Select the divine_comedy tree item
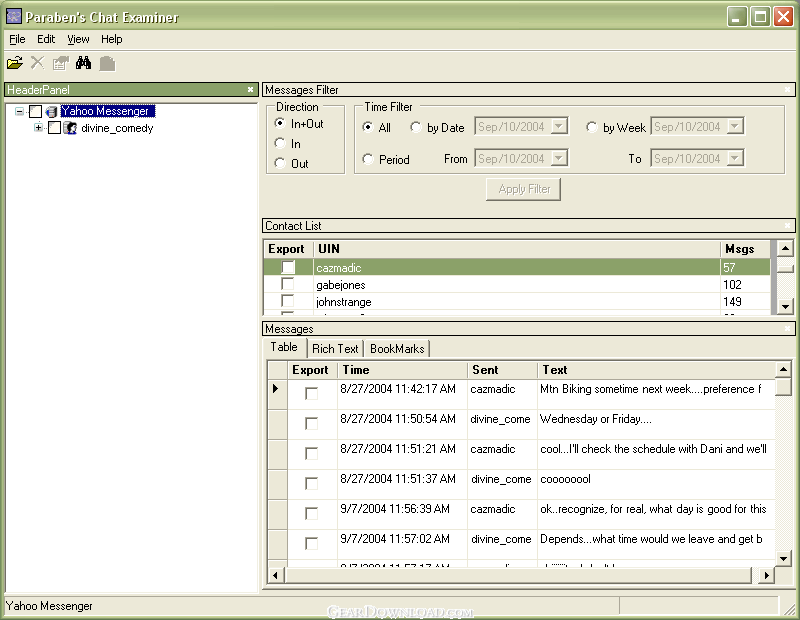 click(117, 128)
